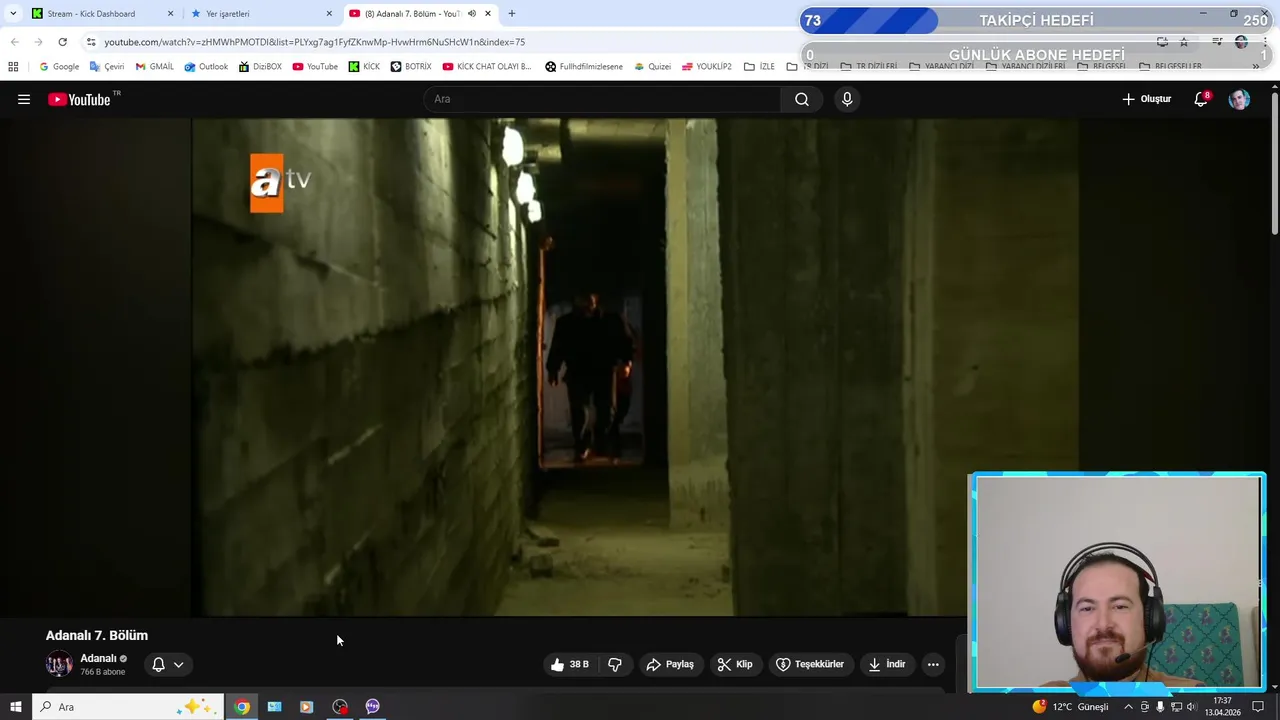Open YOUKLİP2 bookmark
Screen dimensions: 1280x720
[707, 67]
